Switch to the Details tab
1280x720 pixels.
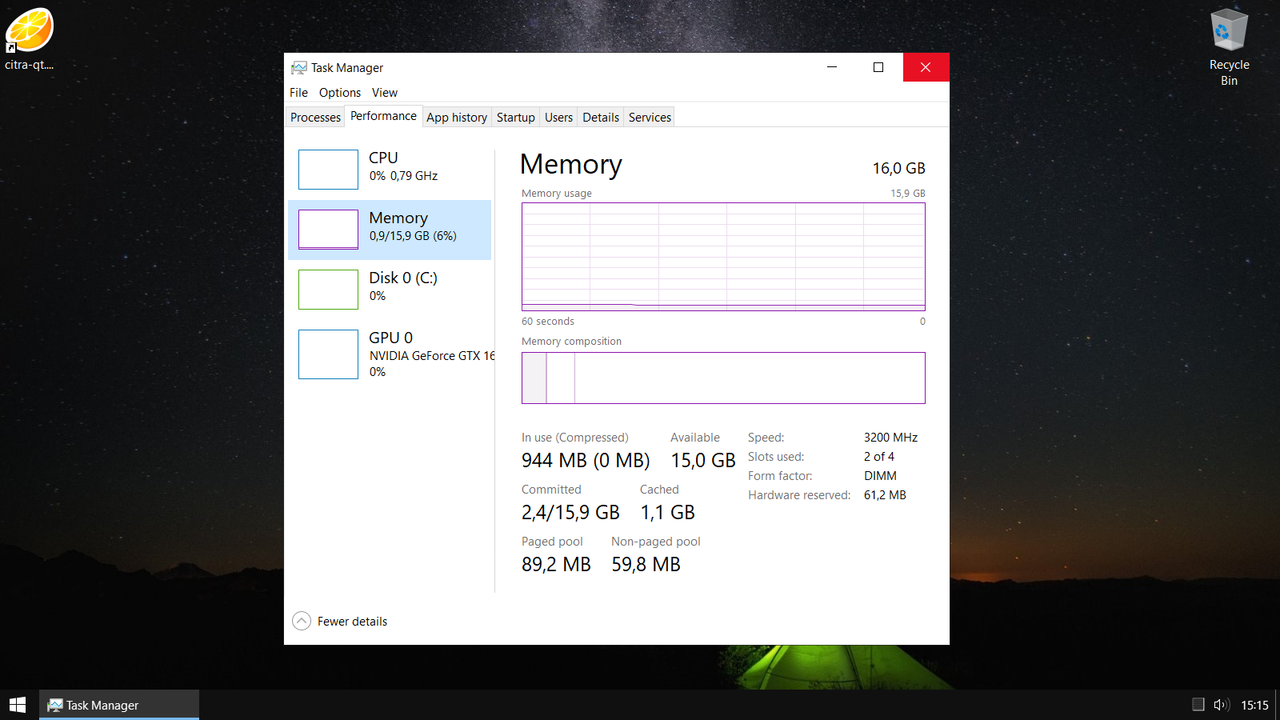(600, 117)
